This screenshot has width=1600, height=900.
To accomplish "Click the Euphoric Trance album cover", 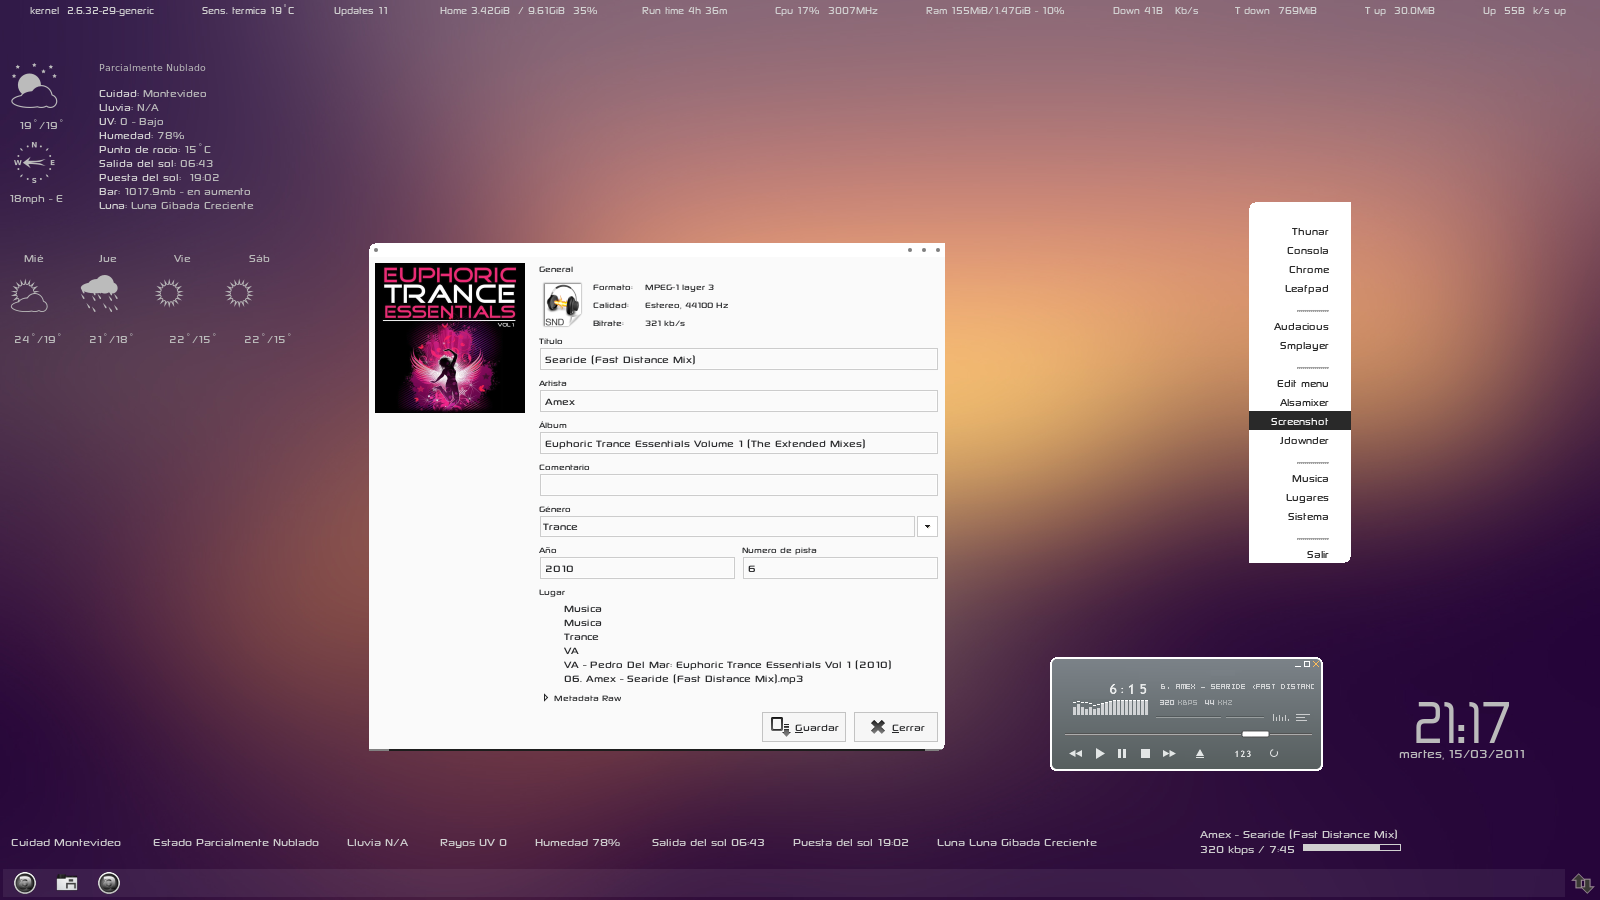I will (x=450, y=338).
